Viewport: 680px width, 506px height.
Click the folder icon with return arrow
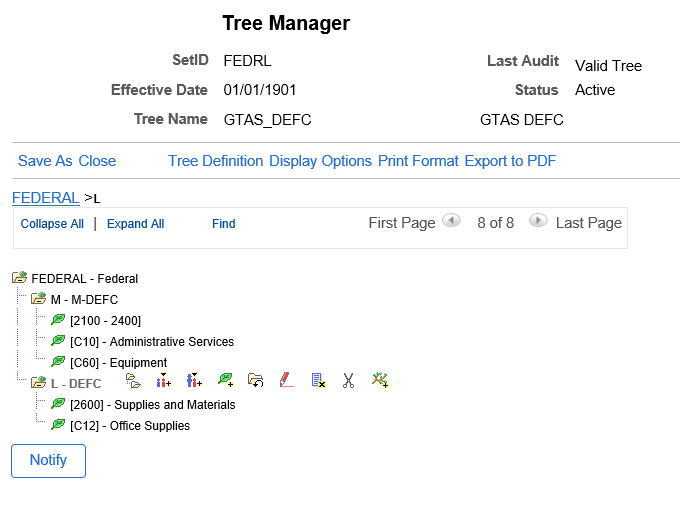click(x=255, y=380)
